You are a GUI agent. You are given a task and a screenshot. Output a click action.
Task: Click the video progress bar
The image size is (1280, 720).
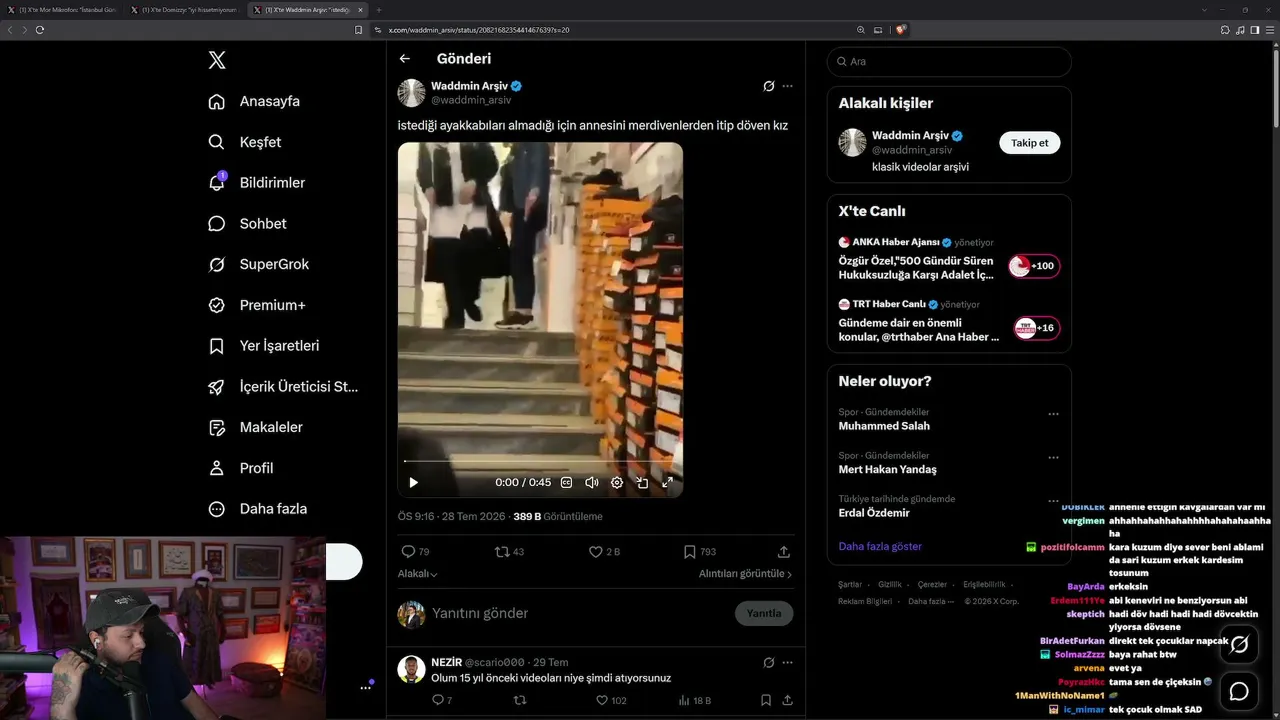click(x=540, y=461)
